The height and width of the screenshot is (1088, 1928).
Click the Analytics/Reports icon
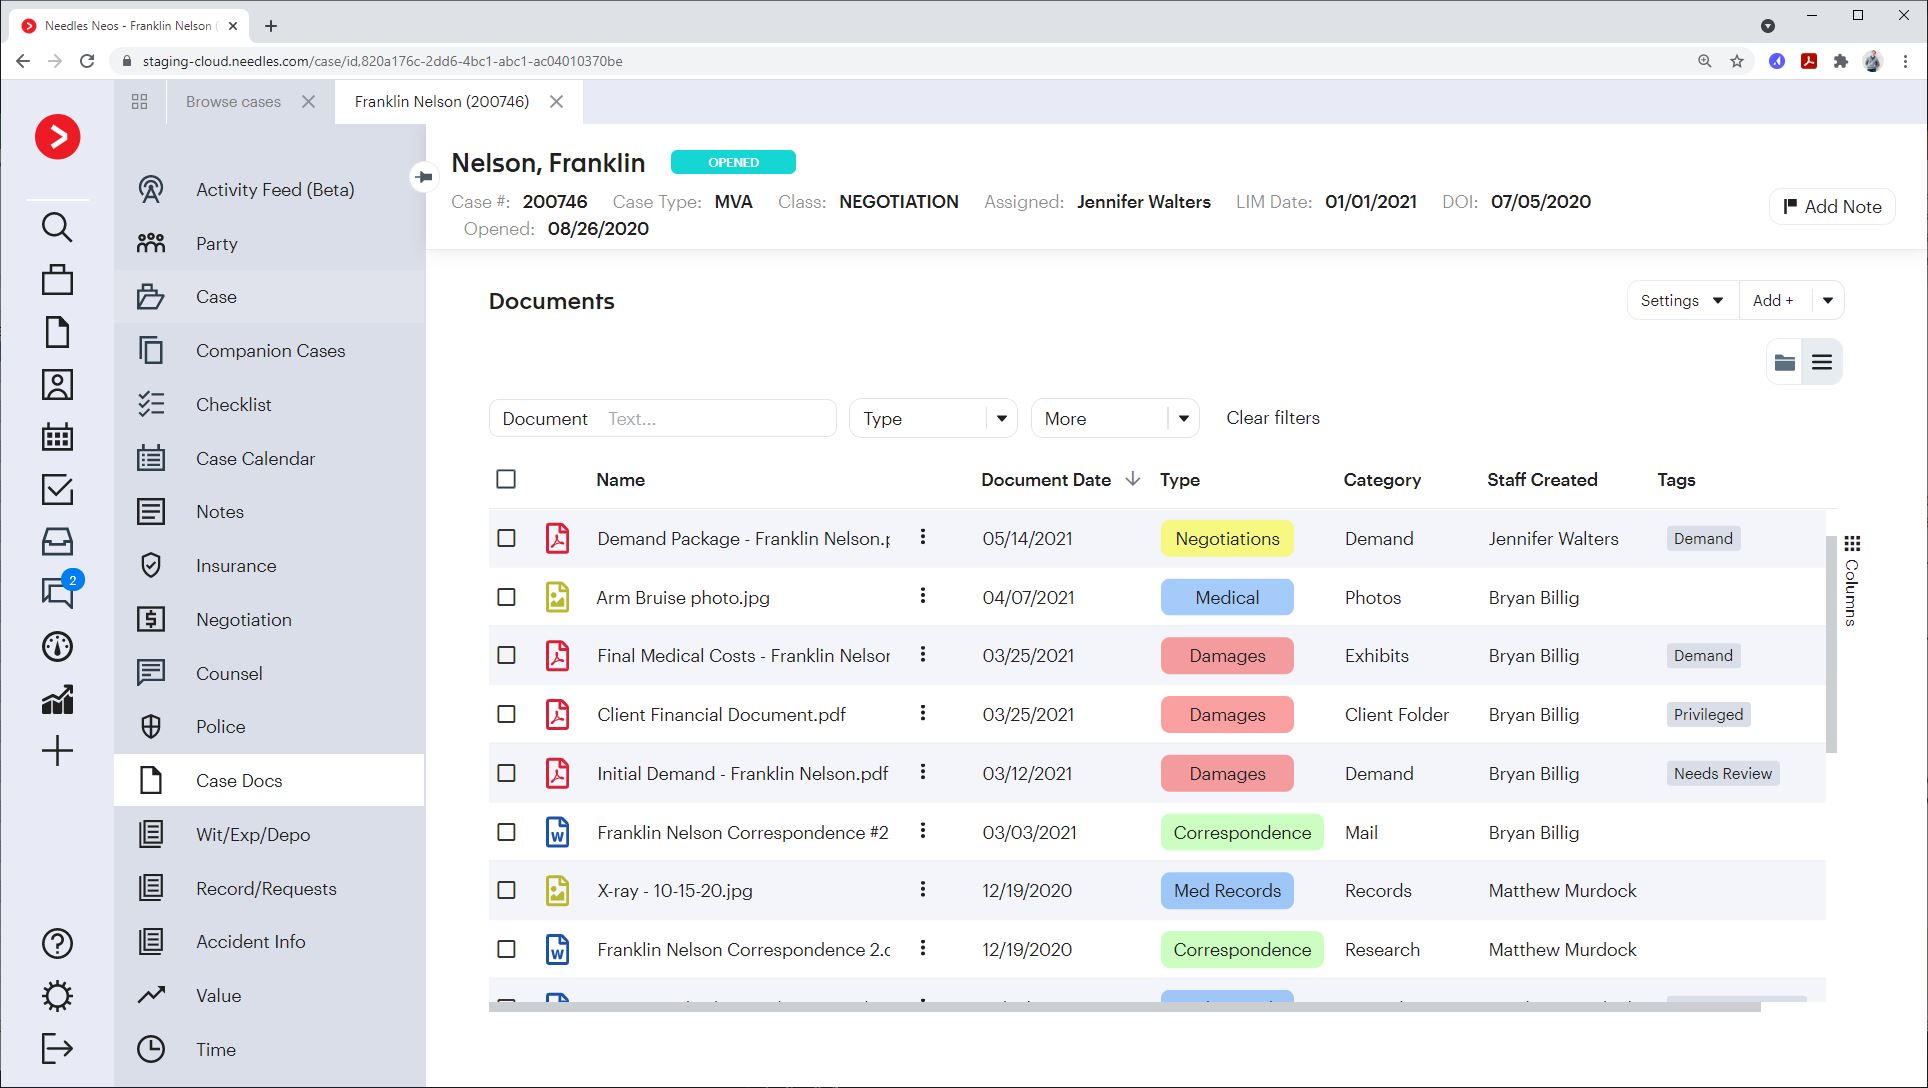coord(57,700)
